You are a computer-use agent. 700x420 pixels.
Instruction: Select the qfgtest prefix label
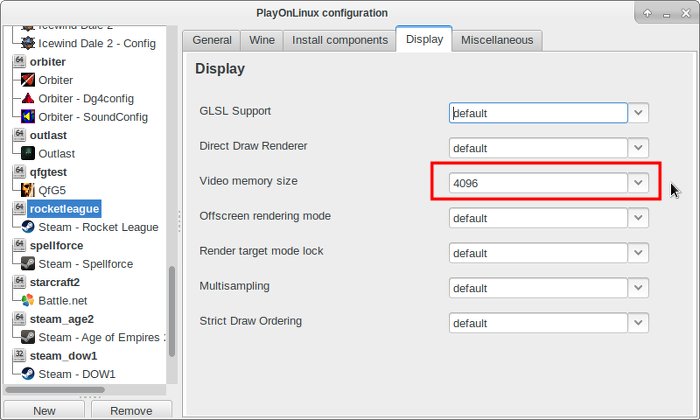click(x=48, y=172)
